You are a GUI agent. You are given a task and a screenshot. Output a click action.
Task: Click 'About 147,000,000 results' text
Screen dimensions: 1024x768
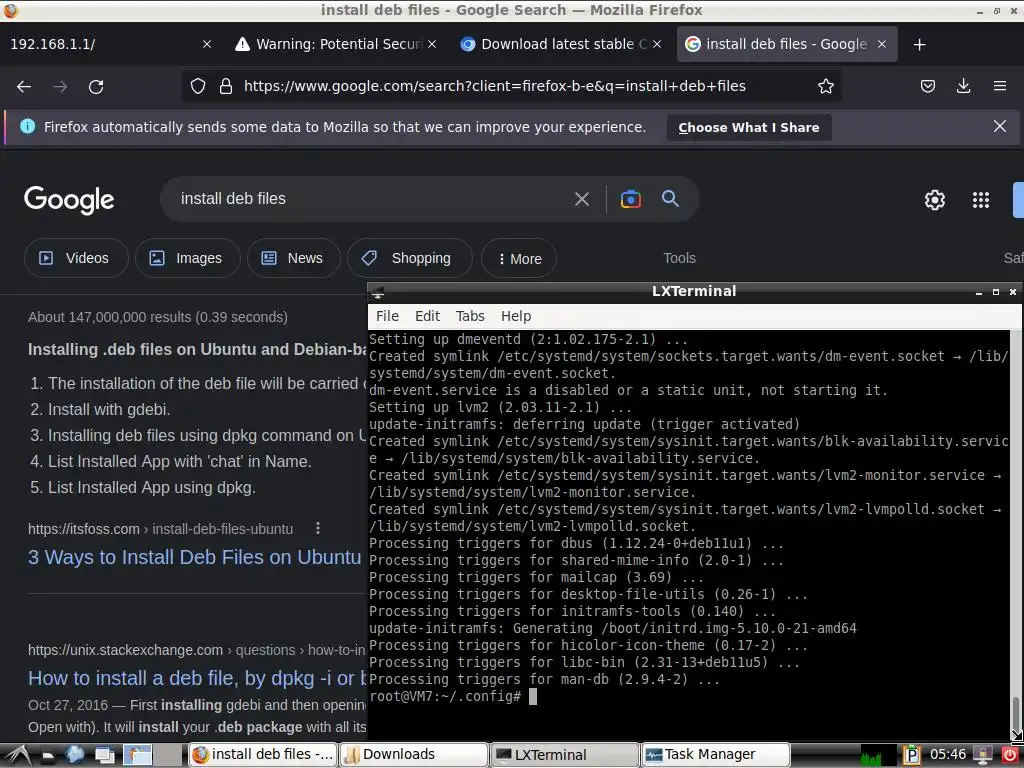157,317
